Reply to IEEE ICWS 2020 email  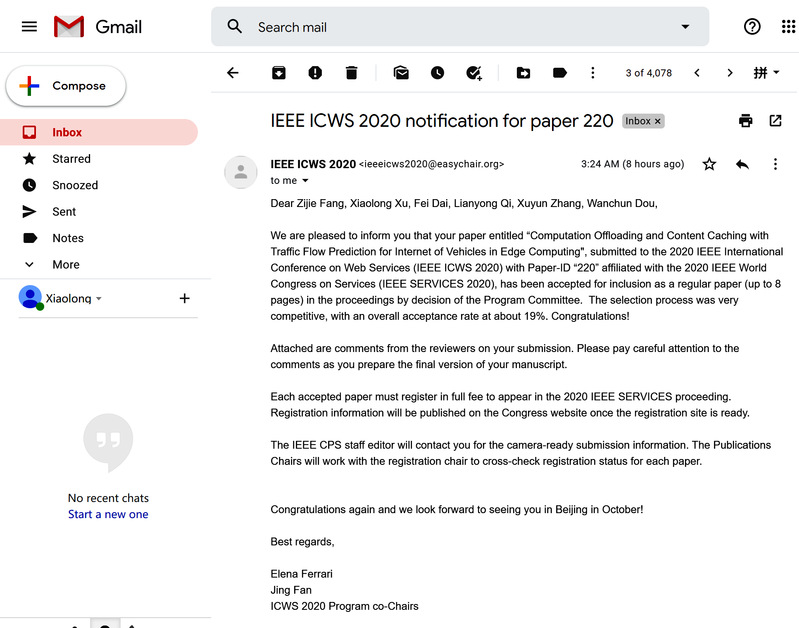pos(742,164)
